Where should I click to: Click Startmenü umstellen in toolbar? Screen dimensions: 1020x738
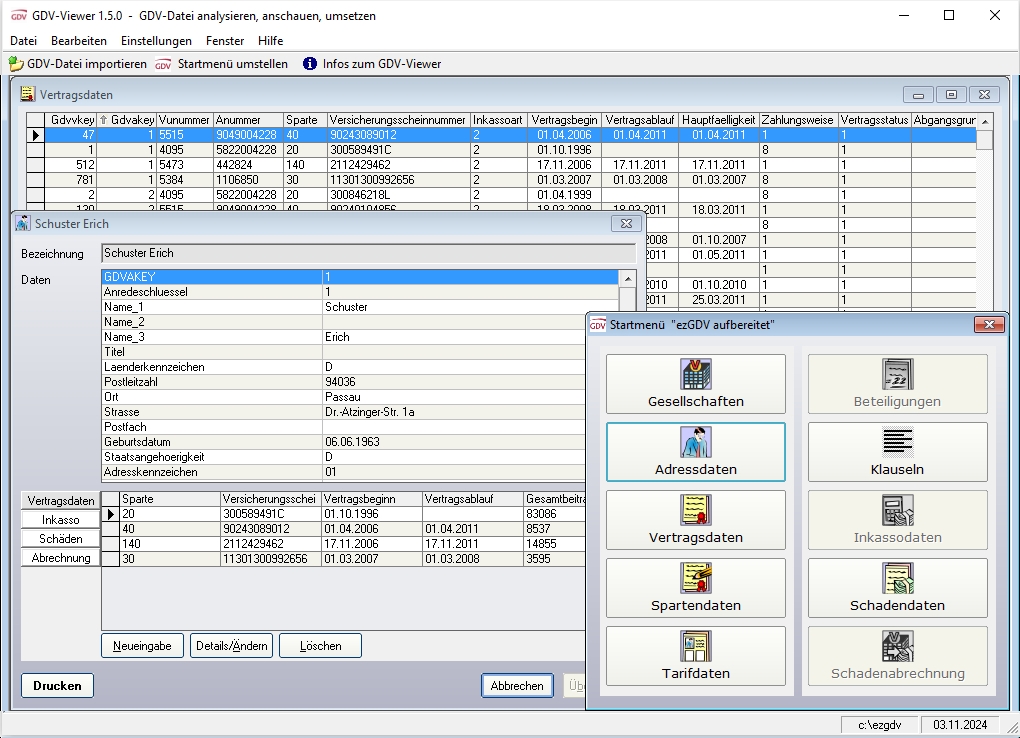tap(222, 64)
